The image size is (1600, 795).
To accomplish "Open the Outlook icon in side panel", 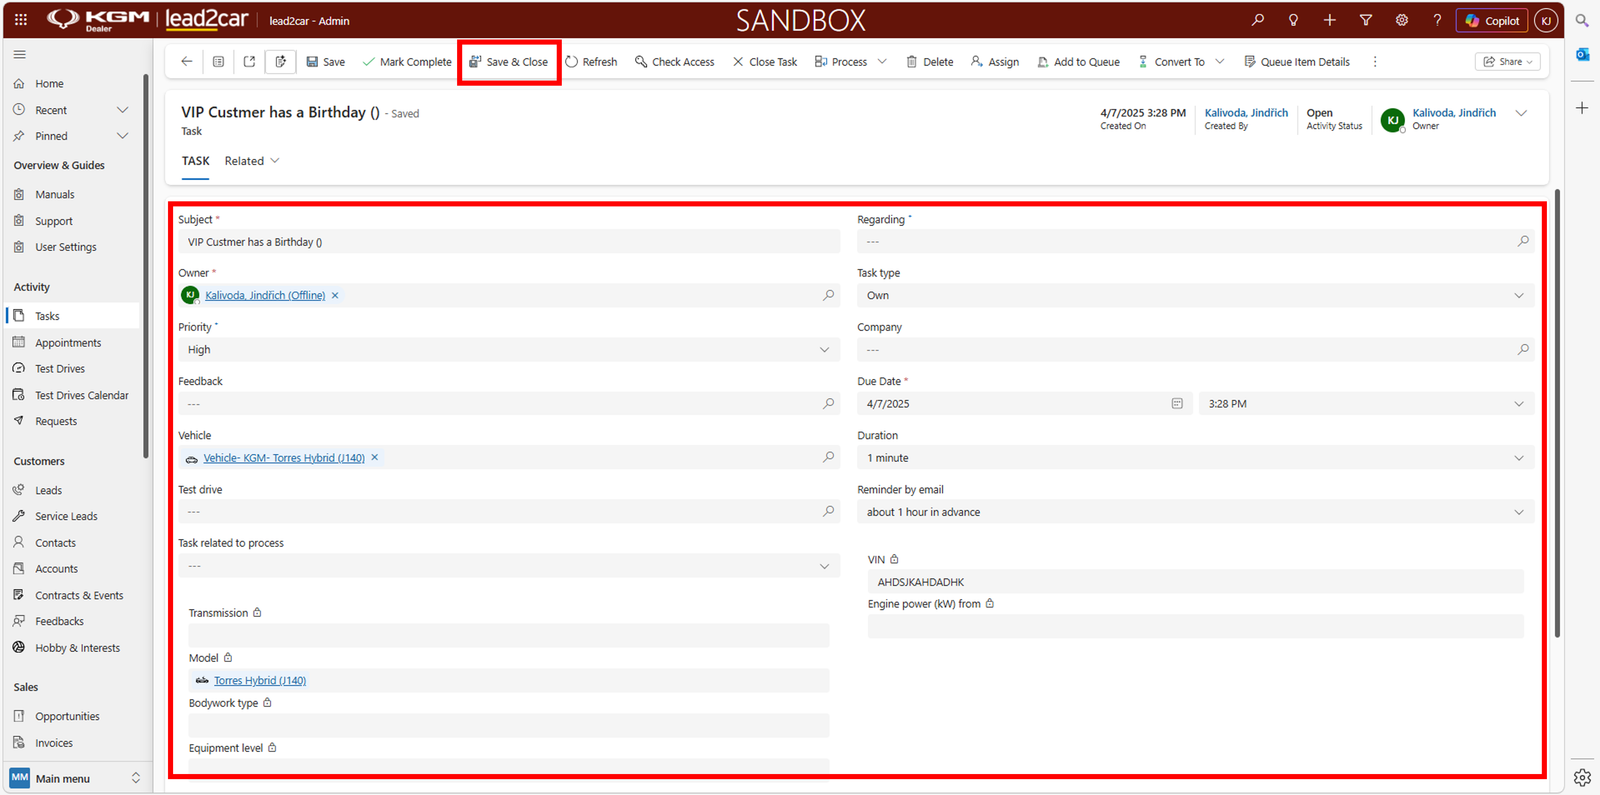I will click(x=1582, y=54).
